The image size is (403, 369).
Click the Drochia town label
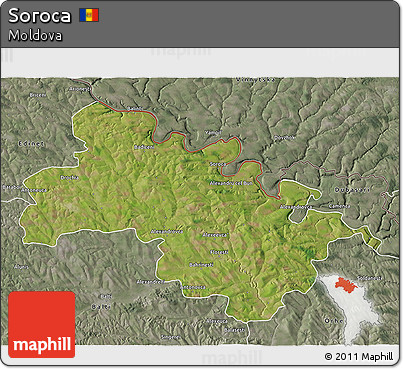(x=69, y=177)
